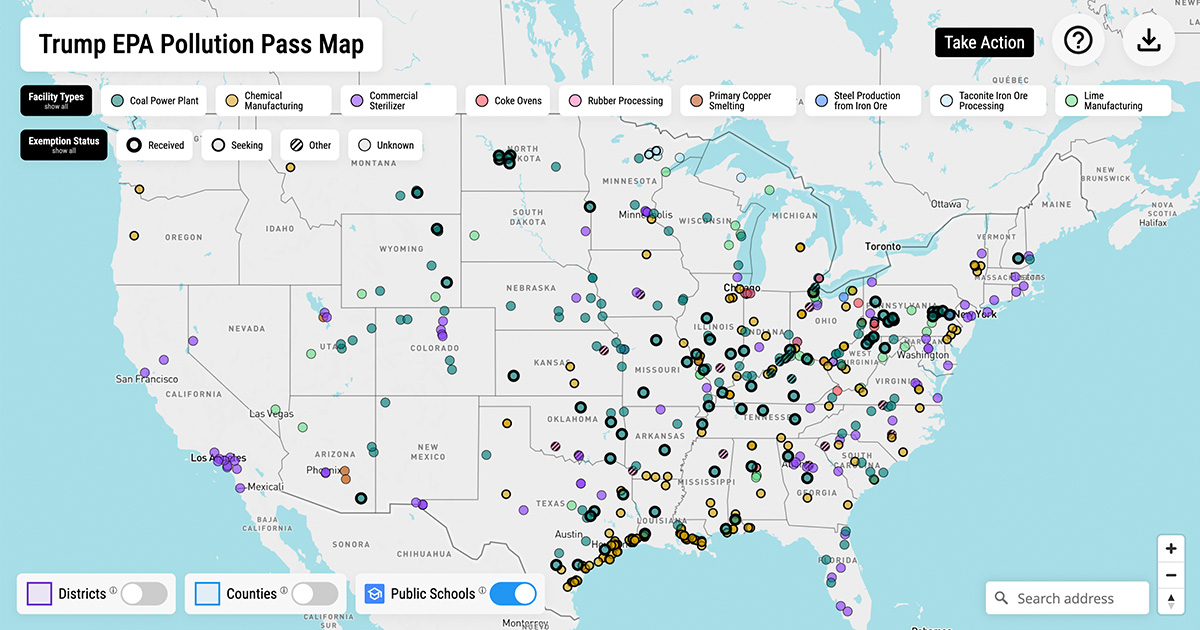The image size is (1200, 630).
Task: Show all Facility Types
Action: pyautogui.click(x=56, y=101)
